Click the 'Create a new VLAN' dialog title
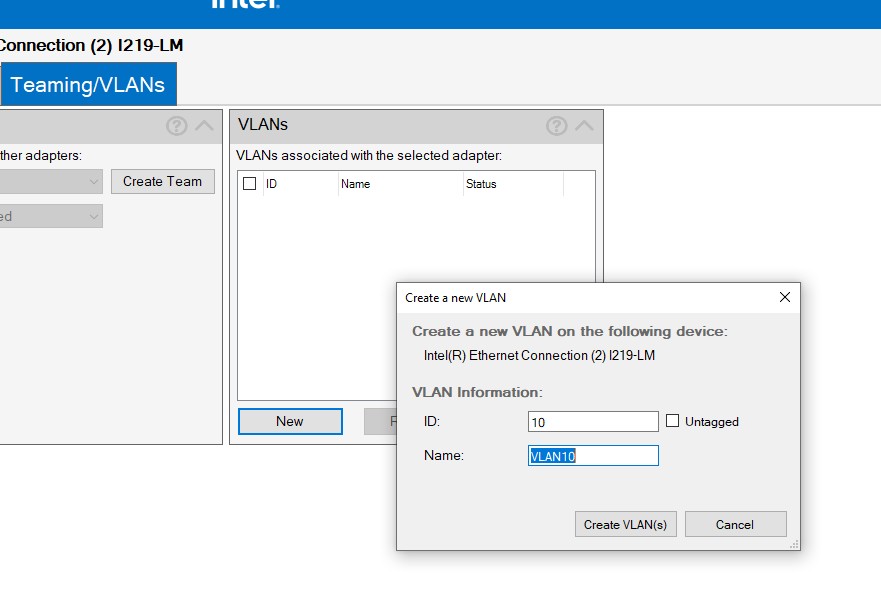The height and width of the screenshot is (597, 881). (456, 298)
